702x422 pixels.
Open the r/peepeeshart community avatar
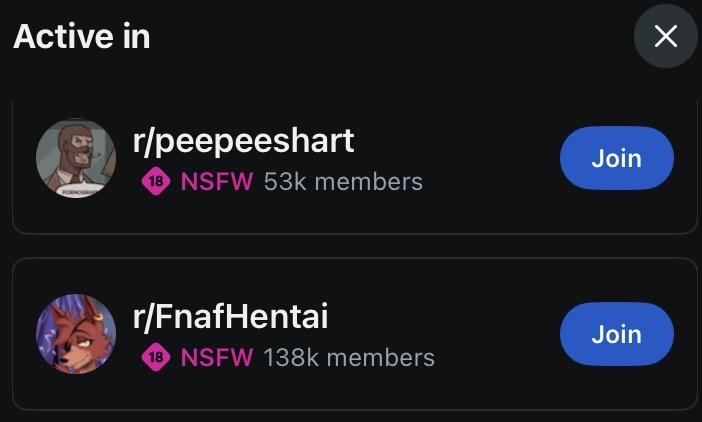(x=76, y=158)
